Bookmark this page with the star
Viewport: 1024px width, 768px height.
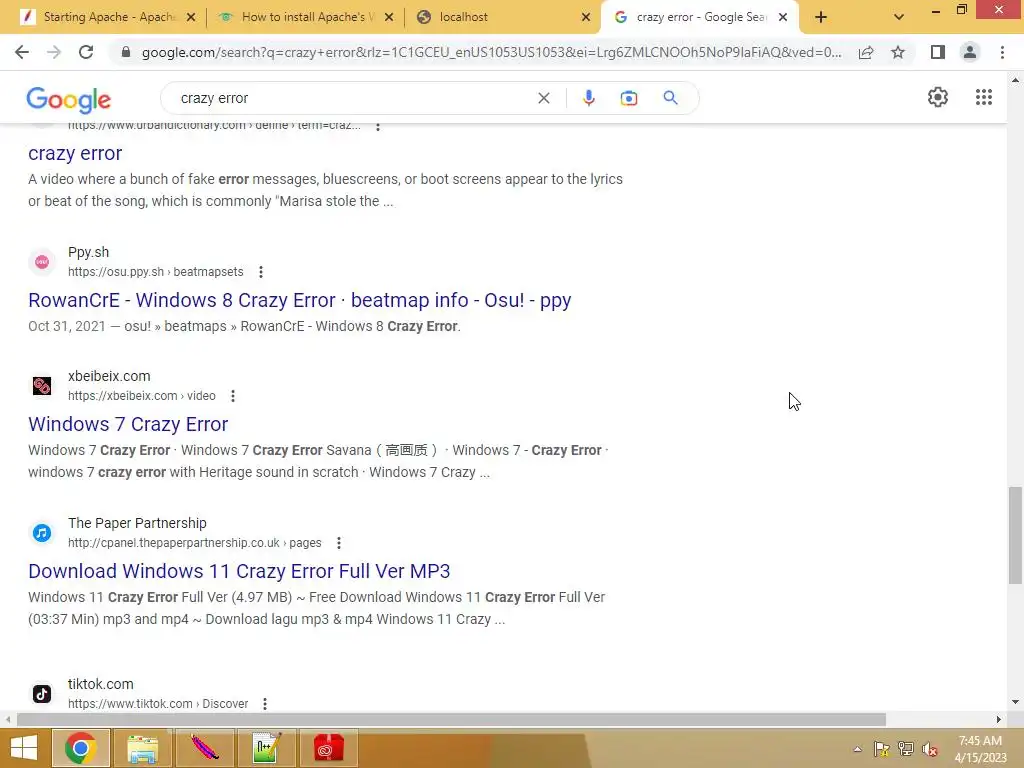[x=898, y=52]
